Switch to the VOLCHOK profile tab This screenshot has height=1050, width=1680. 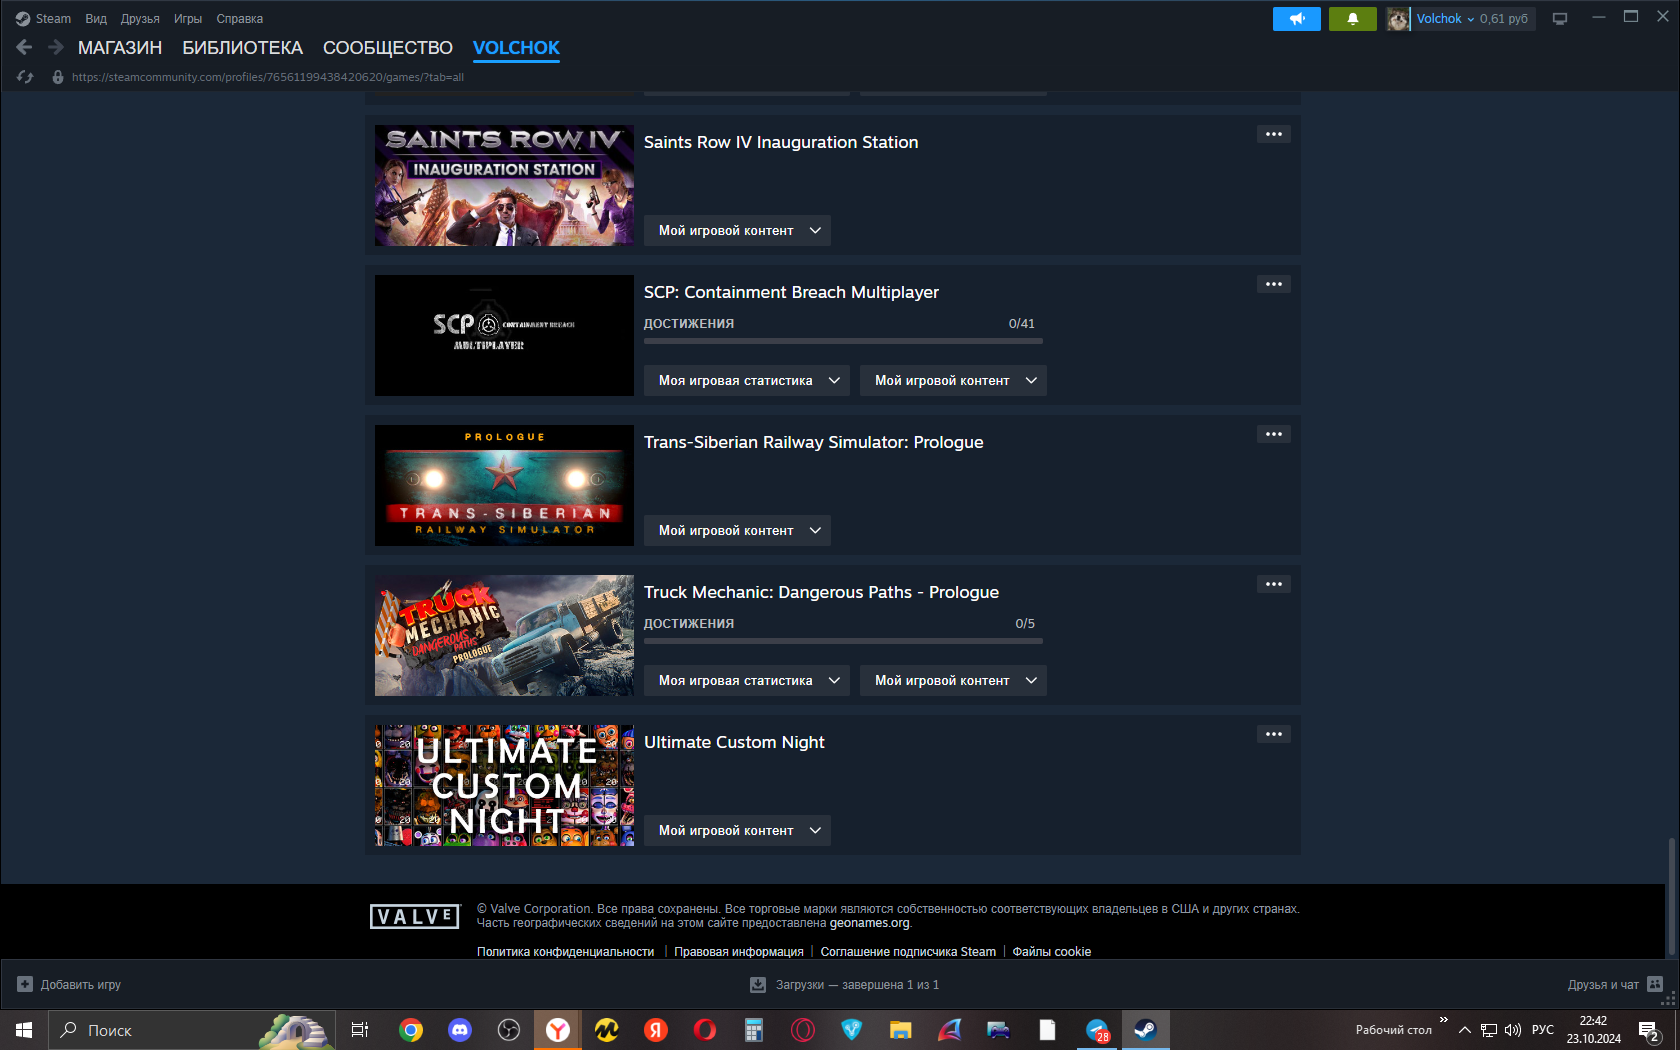[x=516, y=48]
